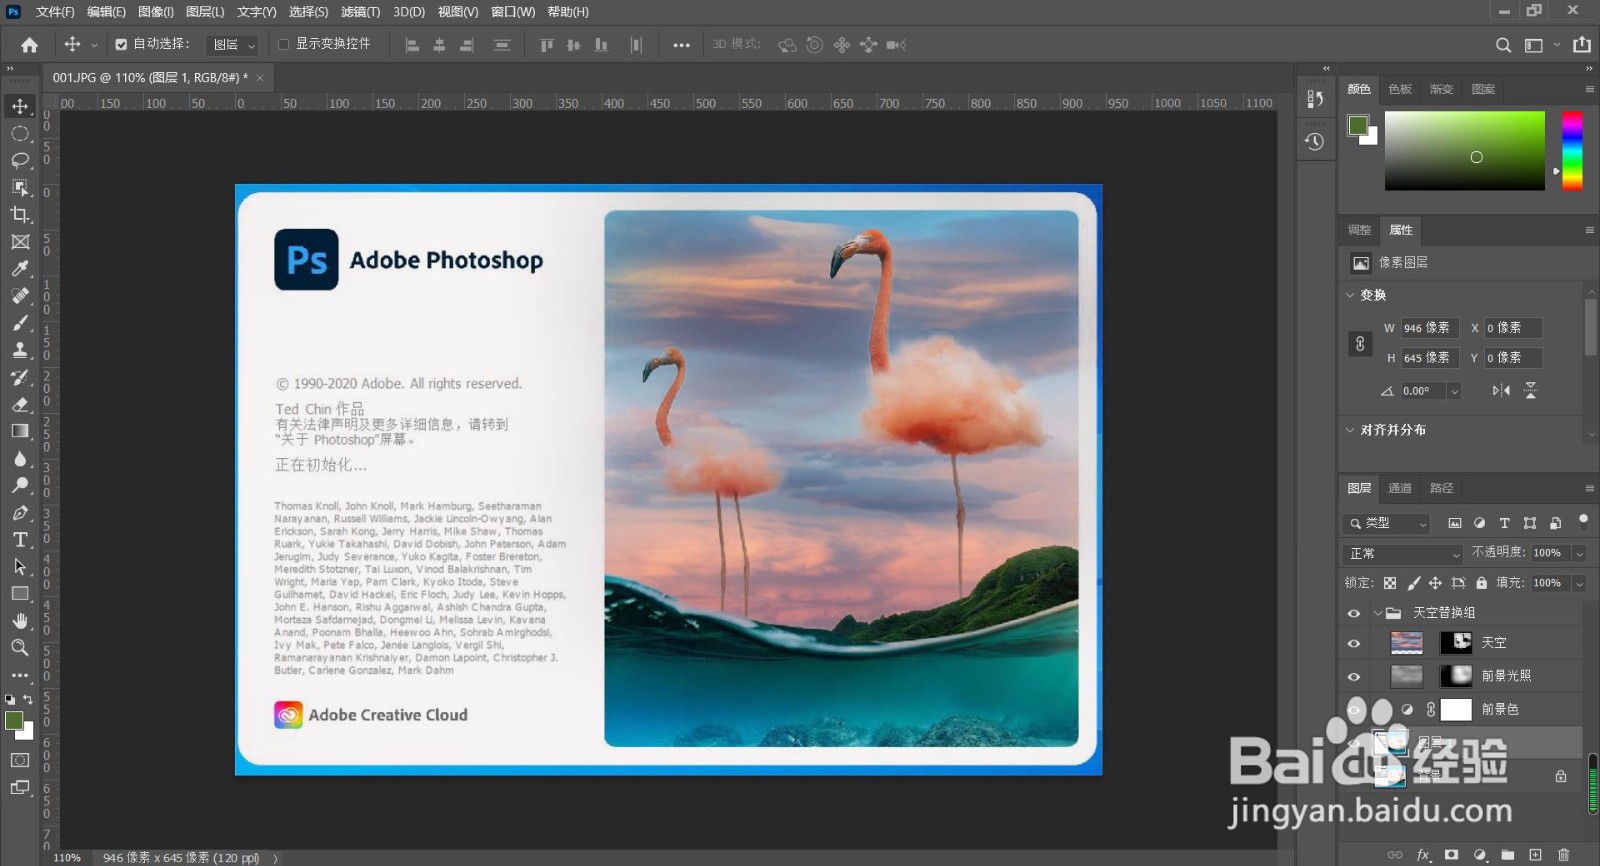Select the Blur tool
This screenshot has height=866, width=1600.
tap(20, 458)
